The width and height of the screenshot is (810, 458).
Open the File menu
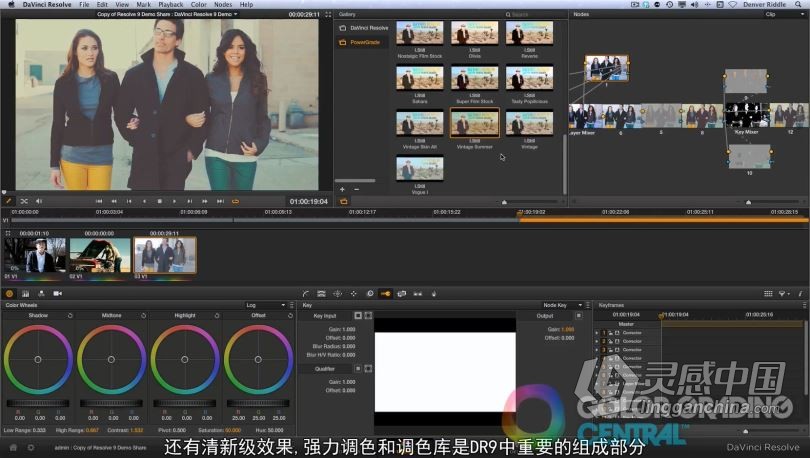84,5
